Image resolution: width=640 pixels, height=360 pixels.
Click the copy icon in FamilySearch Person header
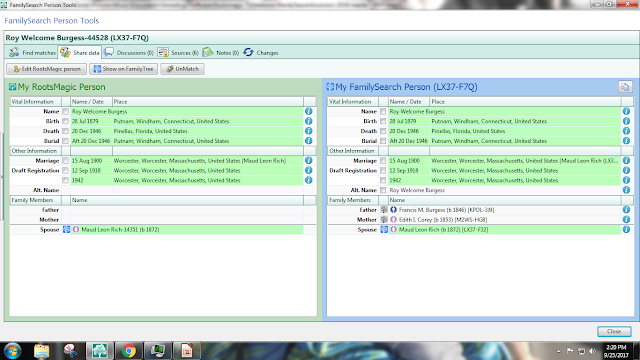pos(625,87)
